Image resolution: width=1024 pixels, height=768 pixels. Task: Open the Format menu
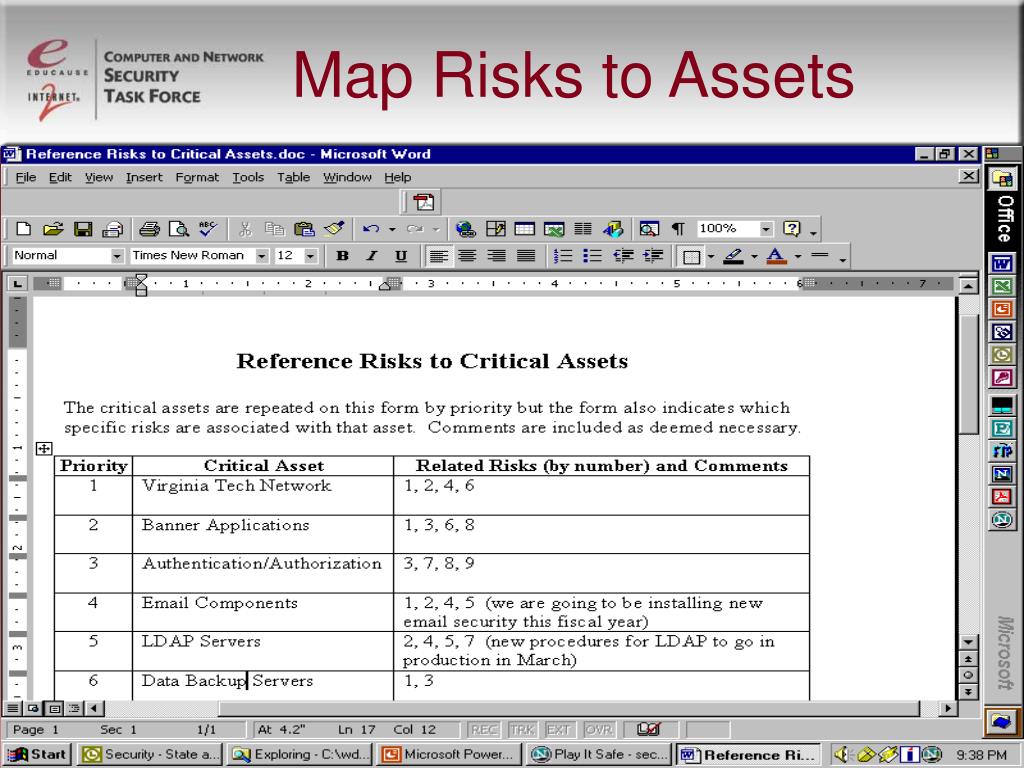(x=197, y=177)
